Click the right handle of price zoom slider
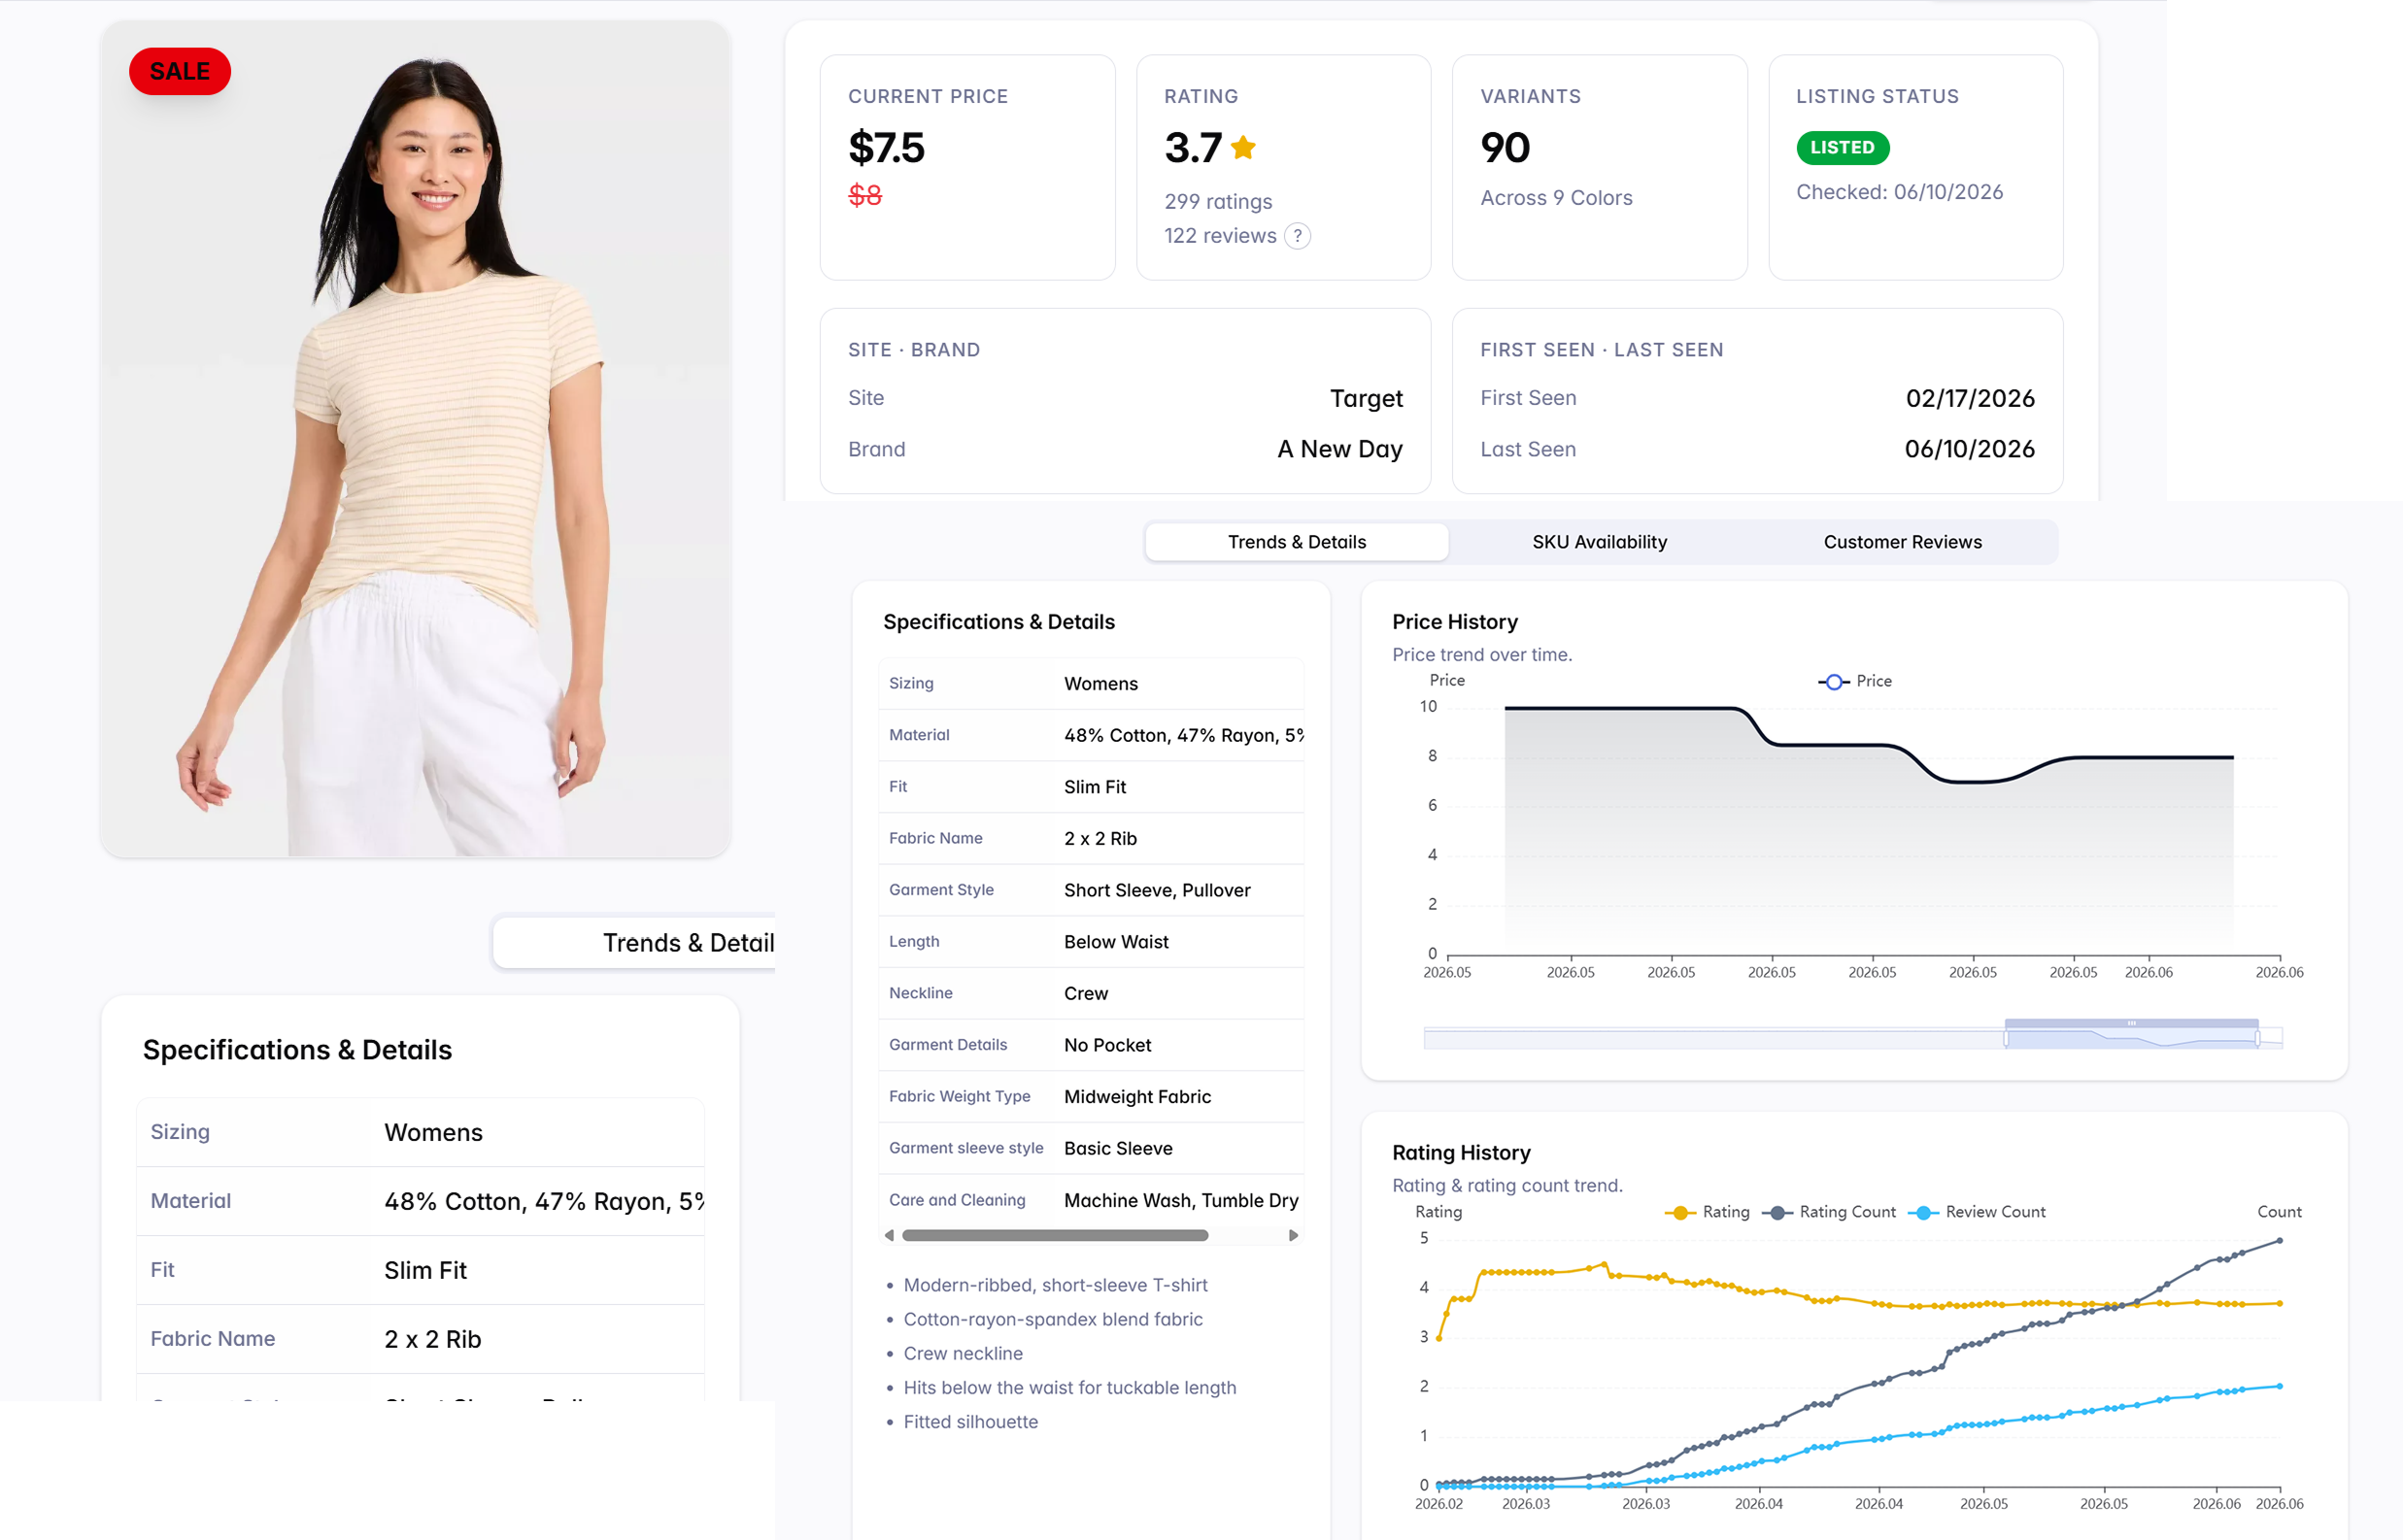Viewport: 2403px width, 1540px height. click(2257, 1039)
